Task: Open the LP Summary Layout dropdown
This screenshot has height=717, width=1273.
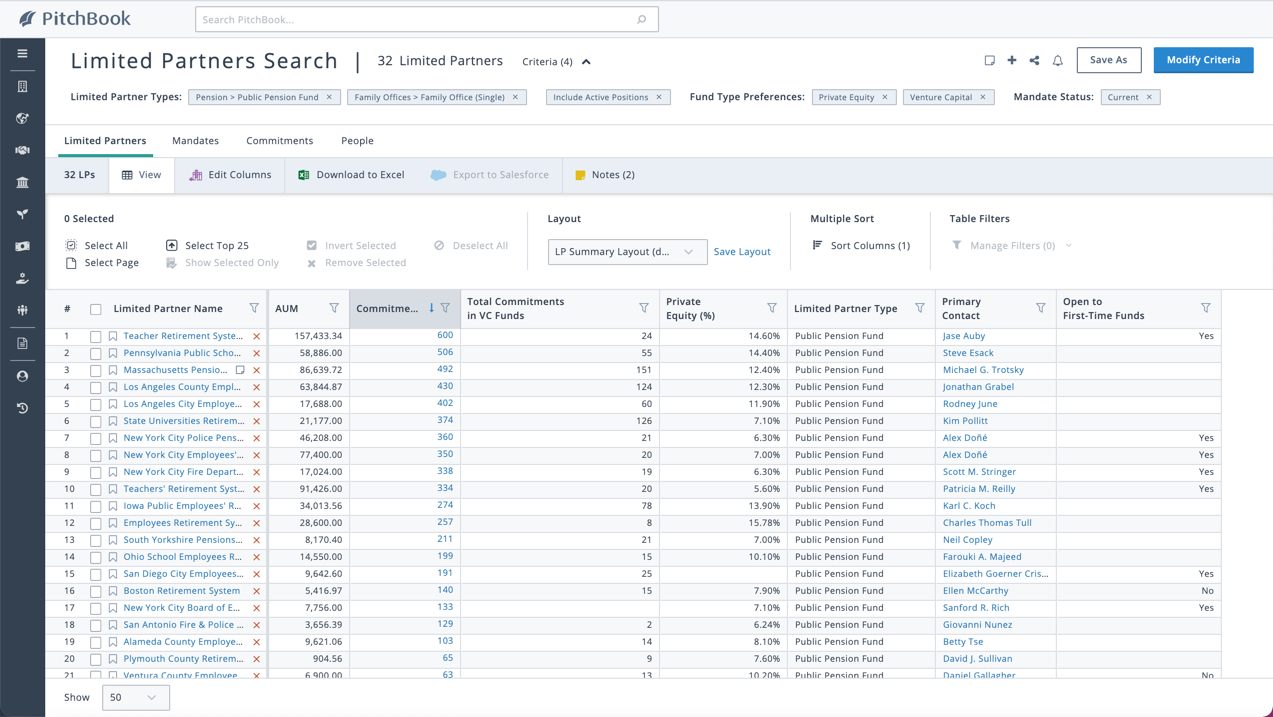Action: 627,252
